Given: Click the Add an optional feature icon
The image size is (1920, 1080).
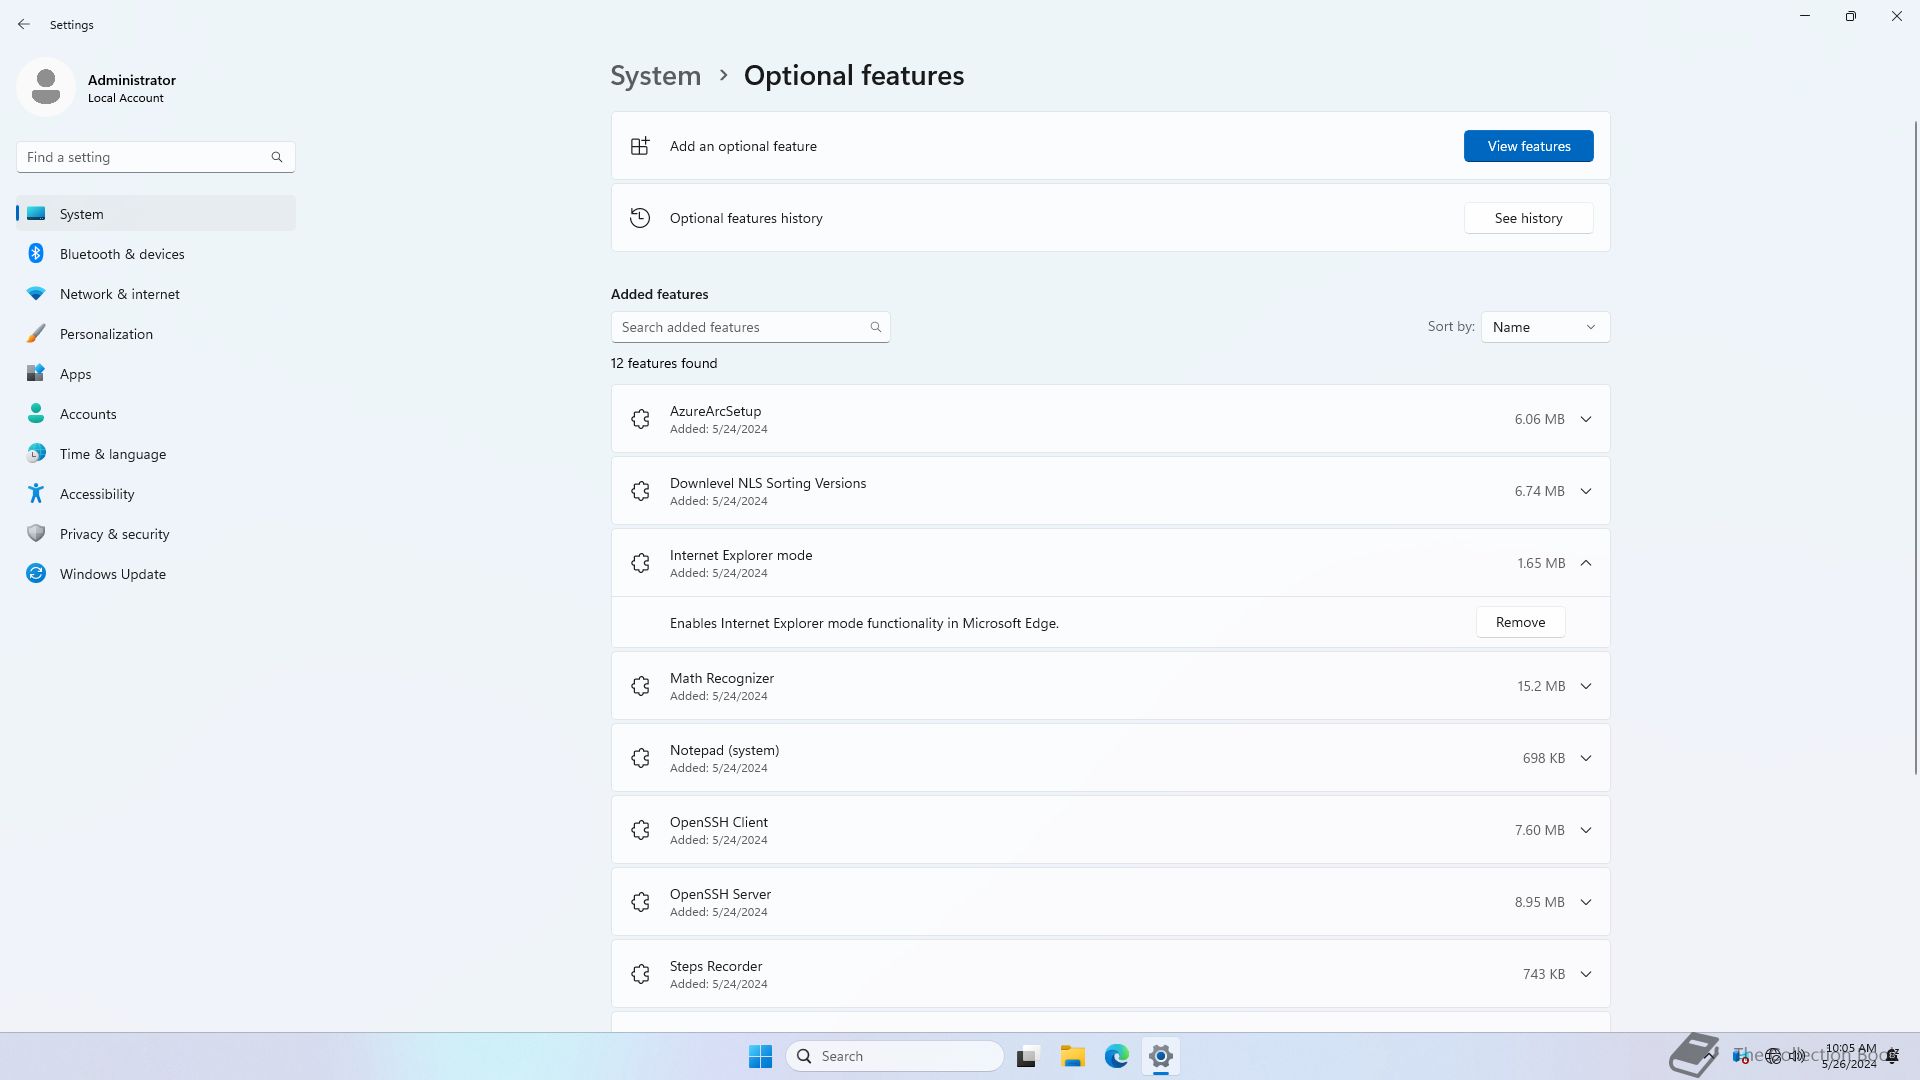Looking at the screenshot, I should pos(640,146).
